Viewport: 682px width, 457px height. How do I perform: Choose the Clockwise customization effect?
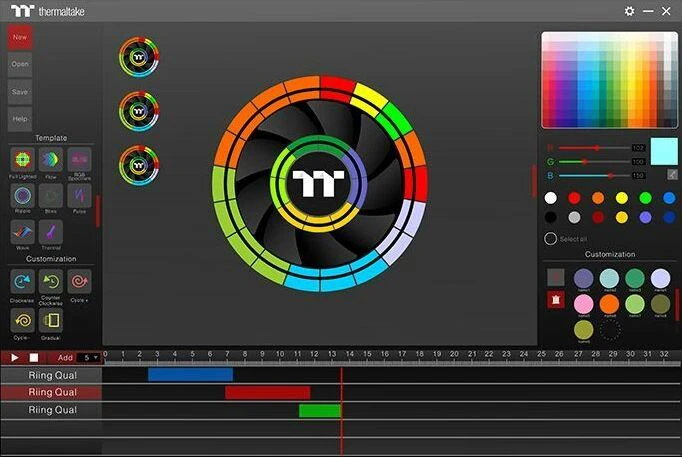(23, 282)
